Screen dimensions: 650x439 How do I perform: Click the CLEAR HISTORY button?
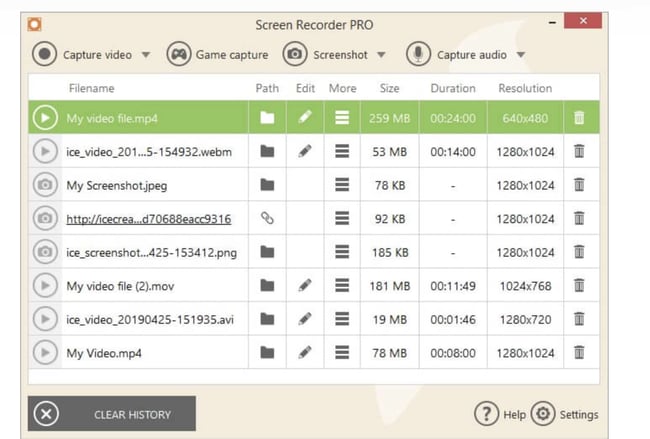point(112,414)
